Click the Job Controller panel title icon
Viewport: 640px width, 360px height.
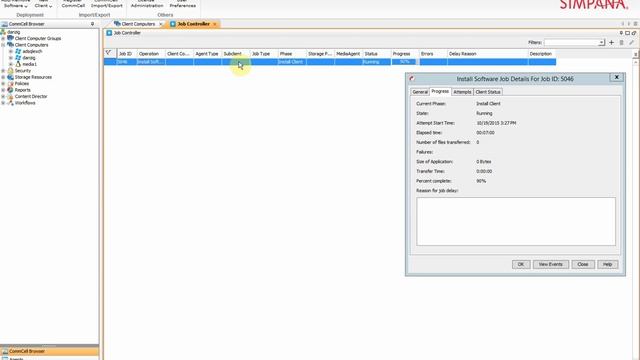click(x=109, y=33)
